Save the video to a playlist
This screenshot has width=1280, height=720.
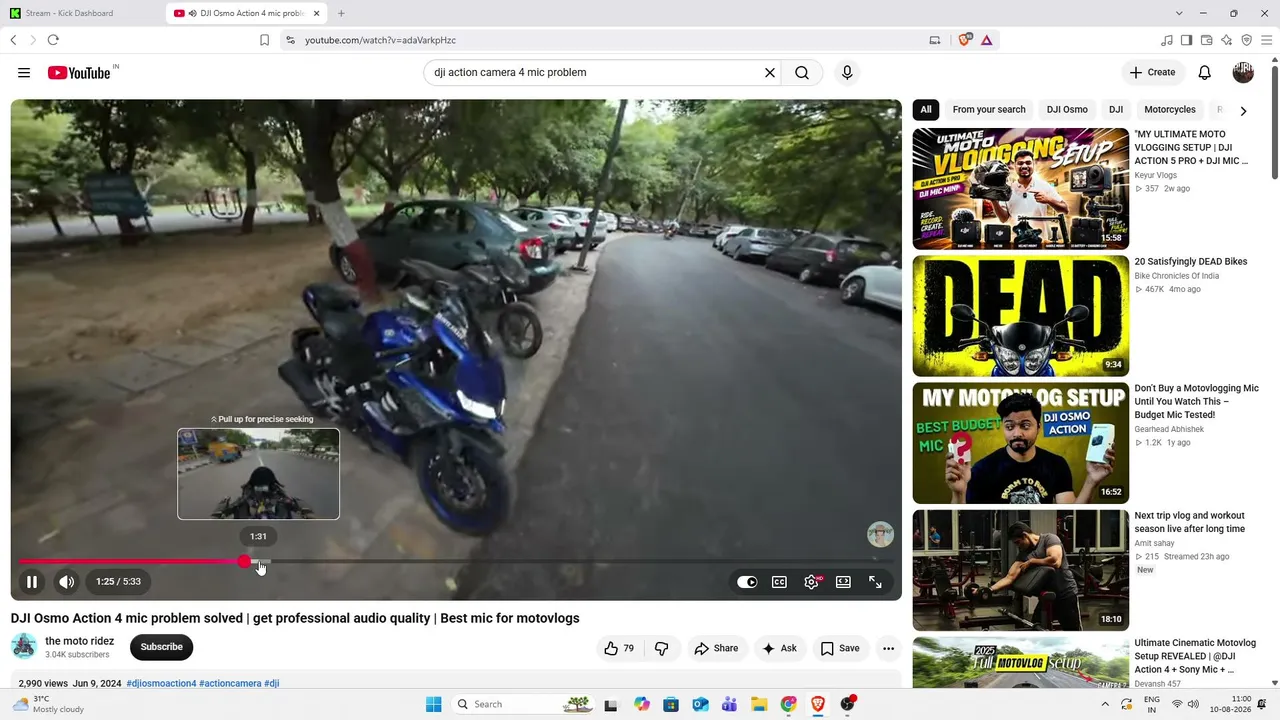coord(840,648)
